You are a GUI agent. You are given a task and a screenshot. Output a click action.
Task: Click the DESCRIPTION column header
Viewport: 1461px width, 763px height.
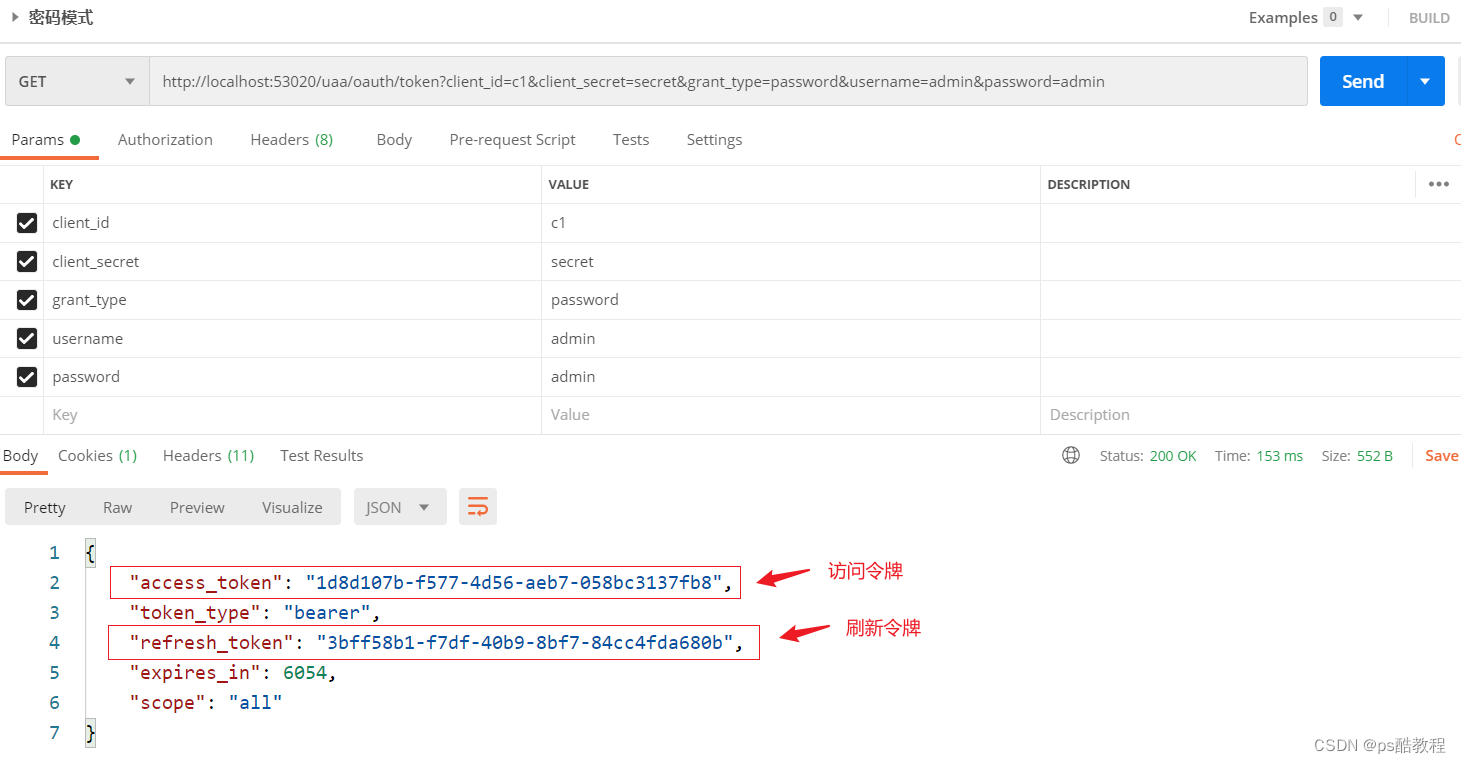pos(1088,185)
